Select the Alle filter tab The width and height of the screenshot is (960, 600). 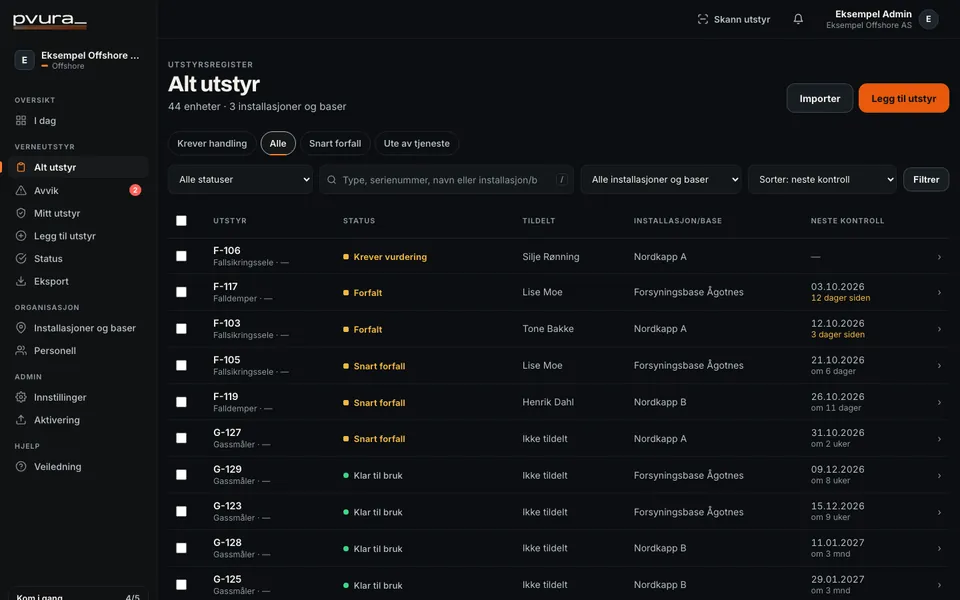278,143
